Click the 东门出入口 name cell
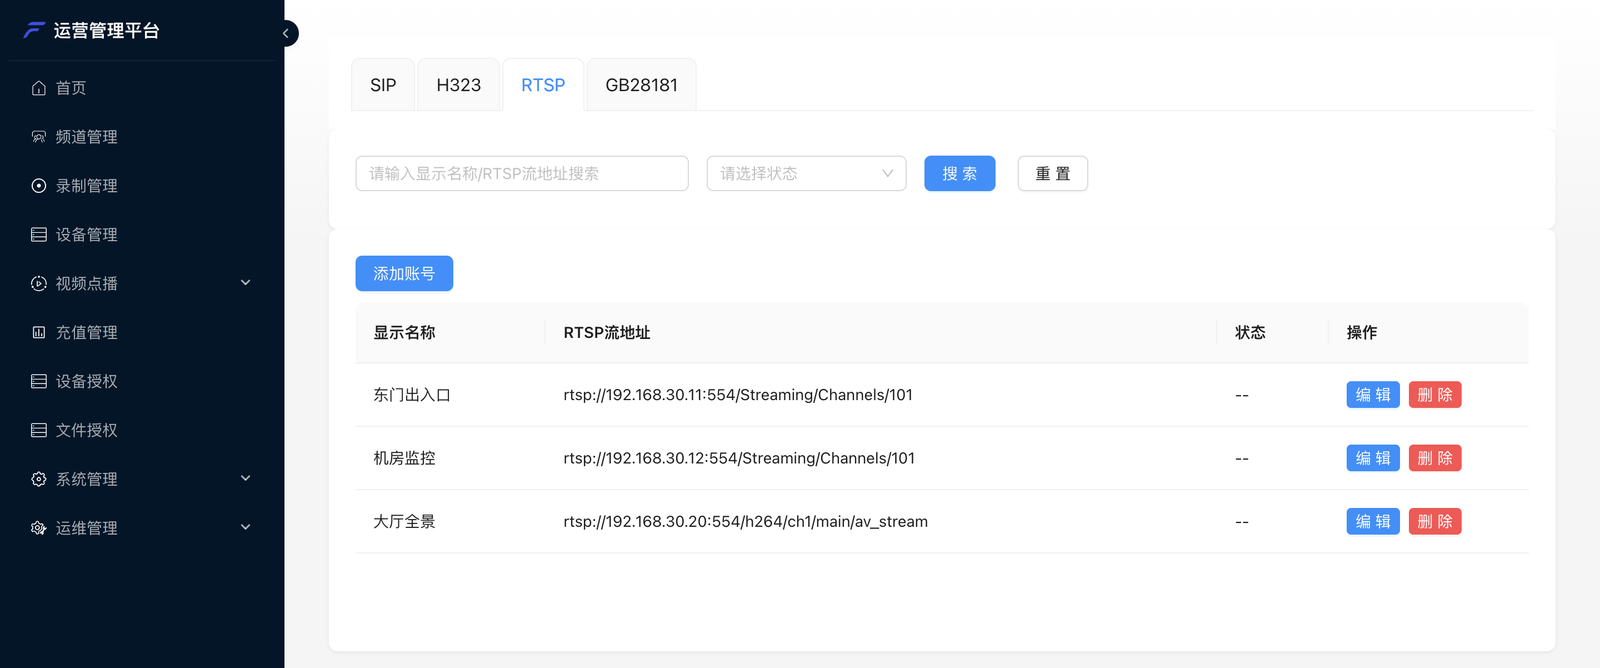The width and height of the screenshot is (1600, 668). 412,395
